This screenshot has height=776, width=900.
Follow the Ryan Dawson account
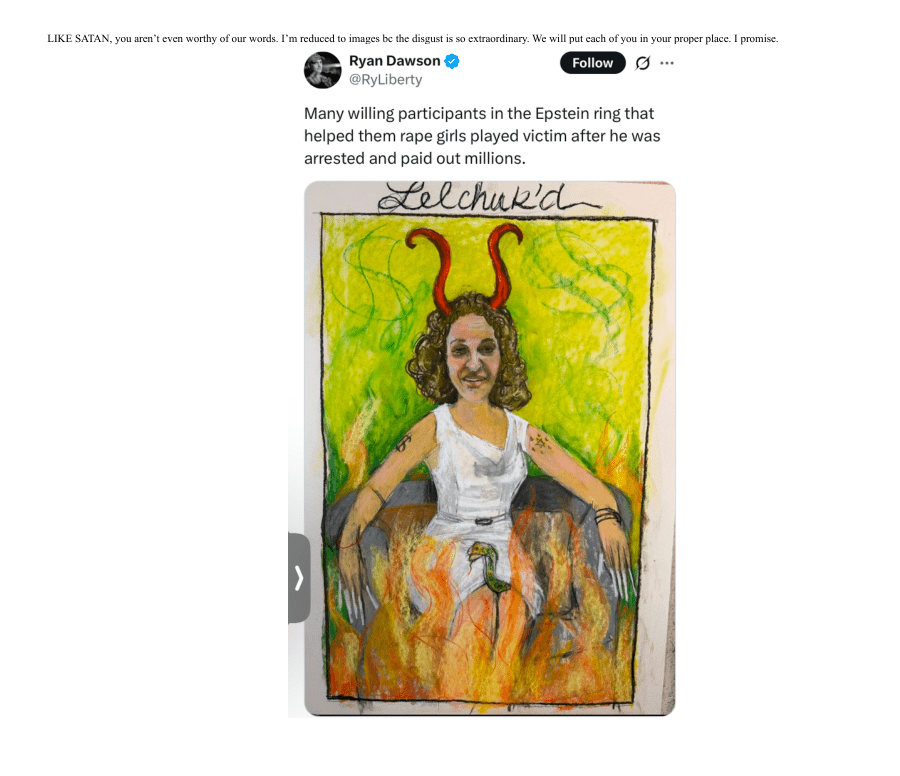tap(592, 63)
